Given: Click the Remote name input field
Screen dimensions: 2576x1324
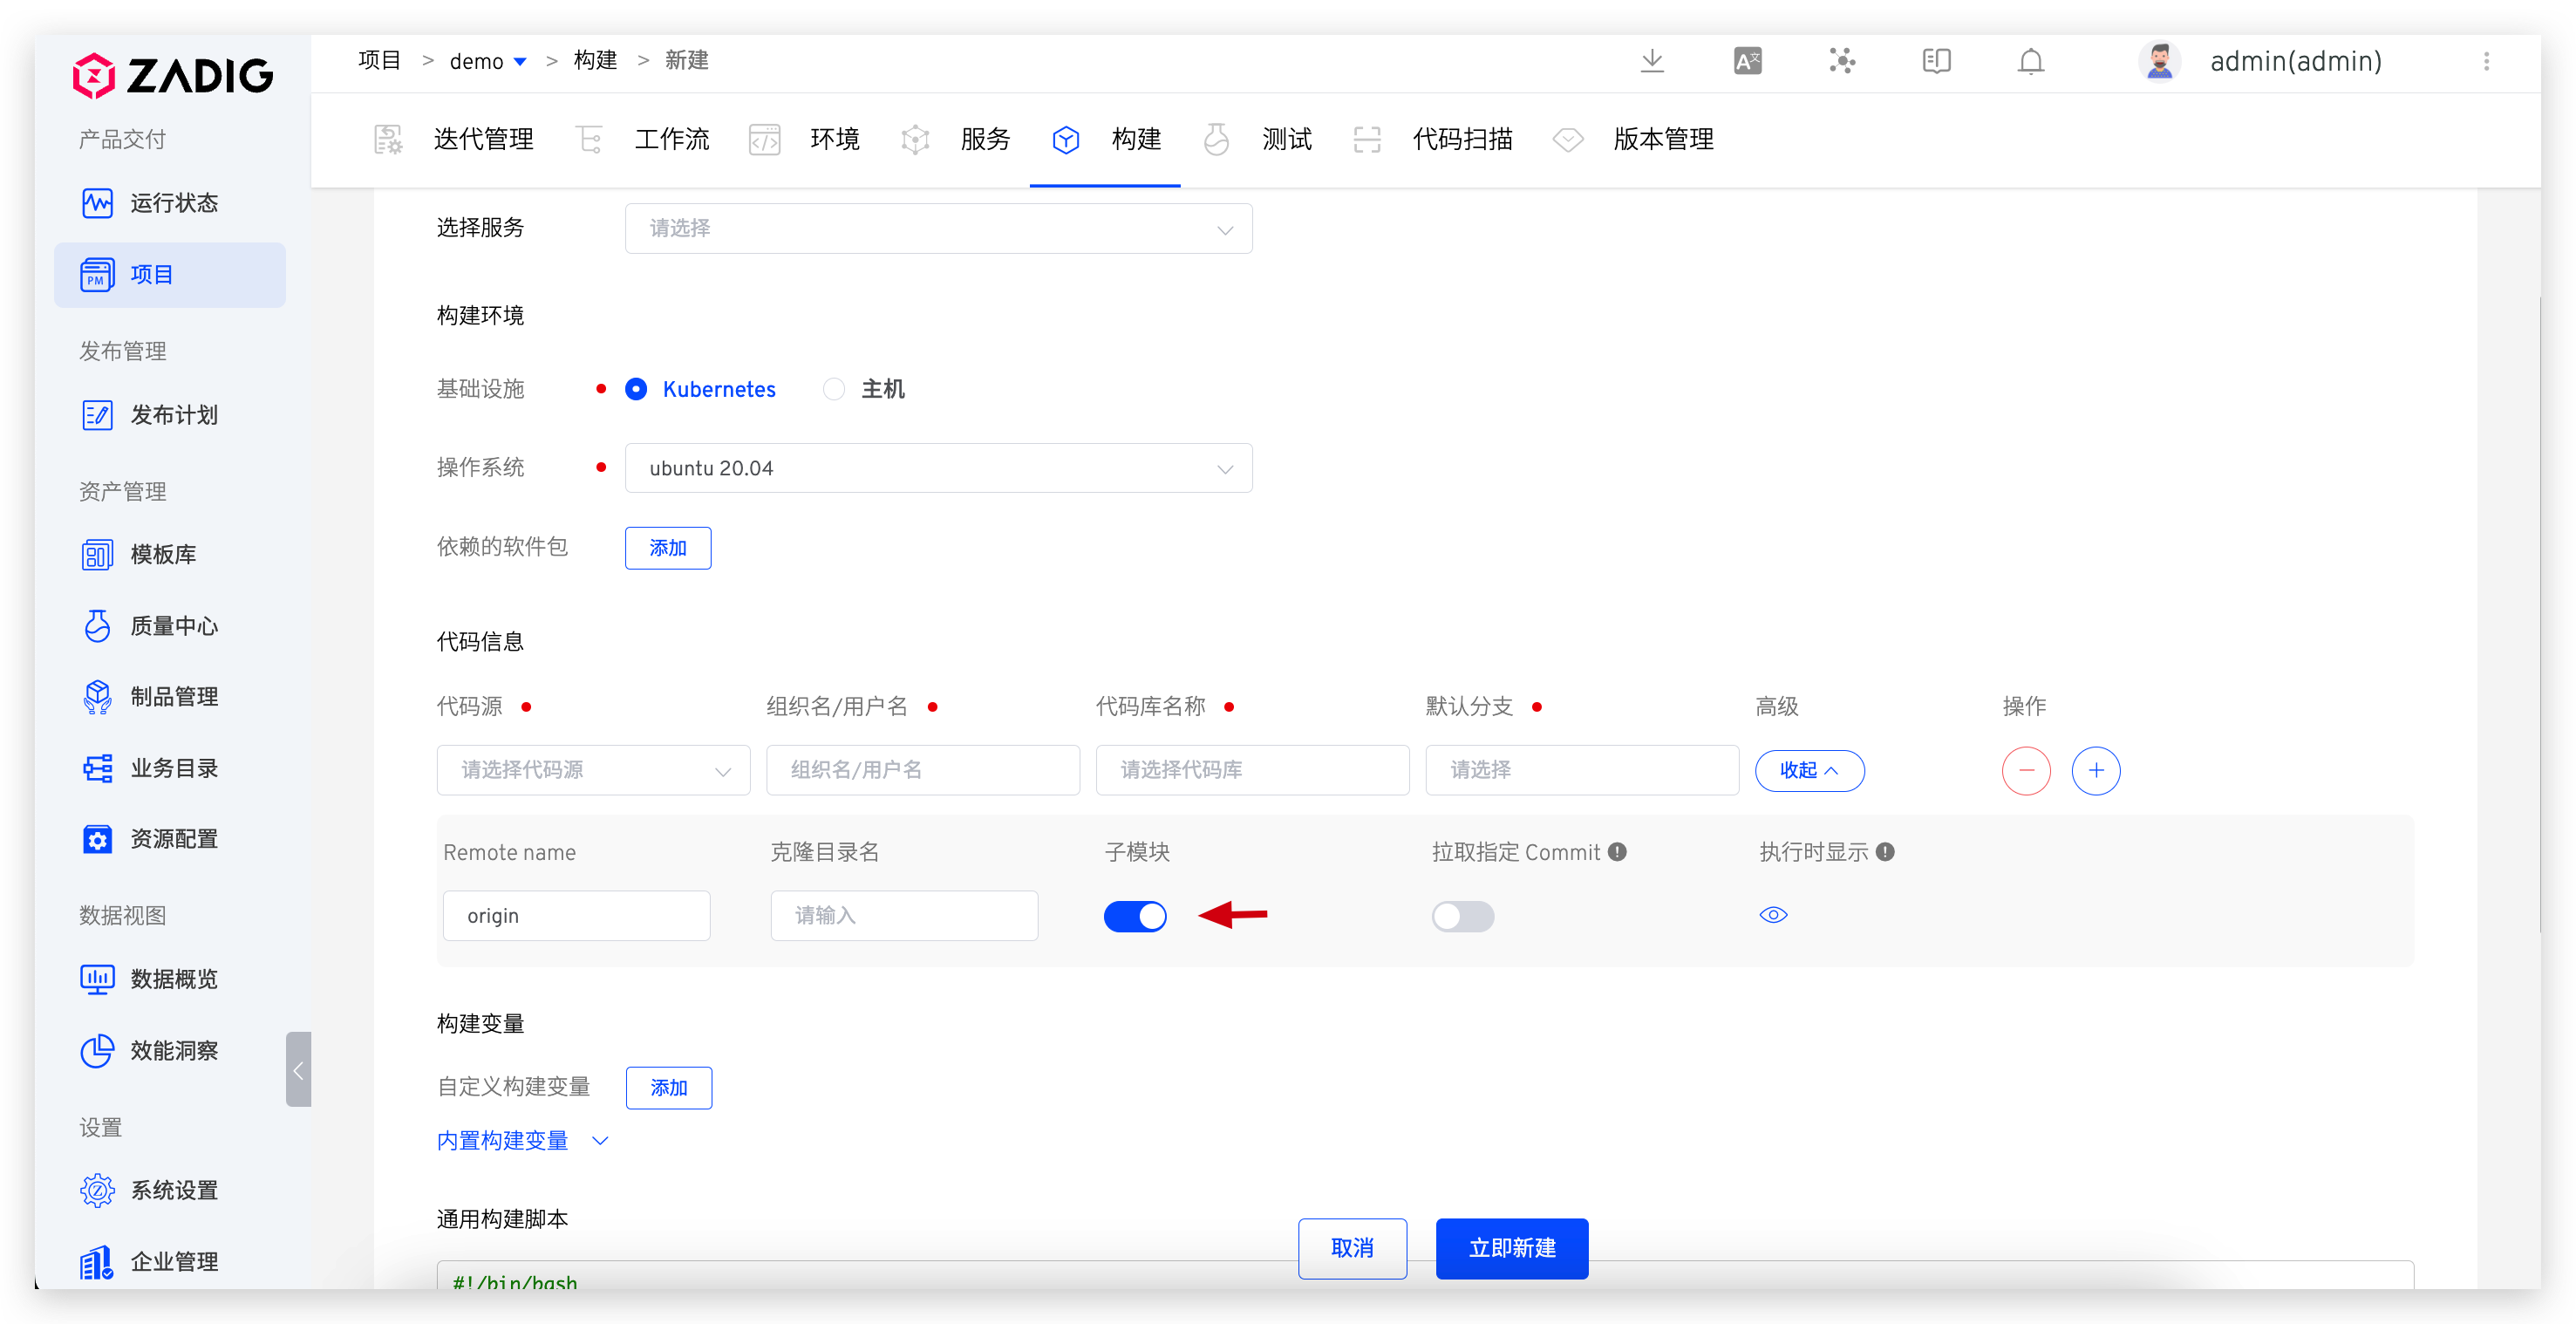Looking at the screenshot, I should pyautogui.click(x=576, y=915).
